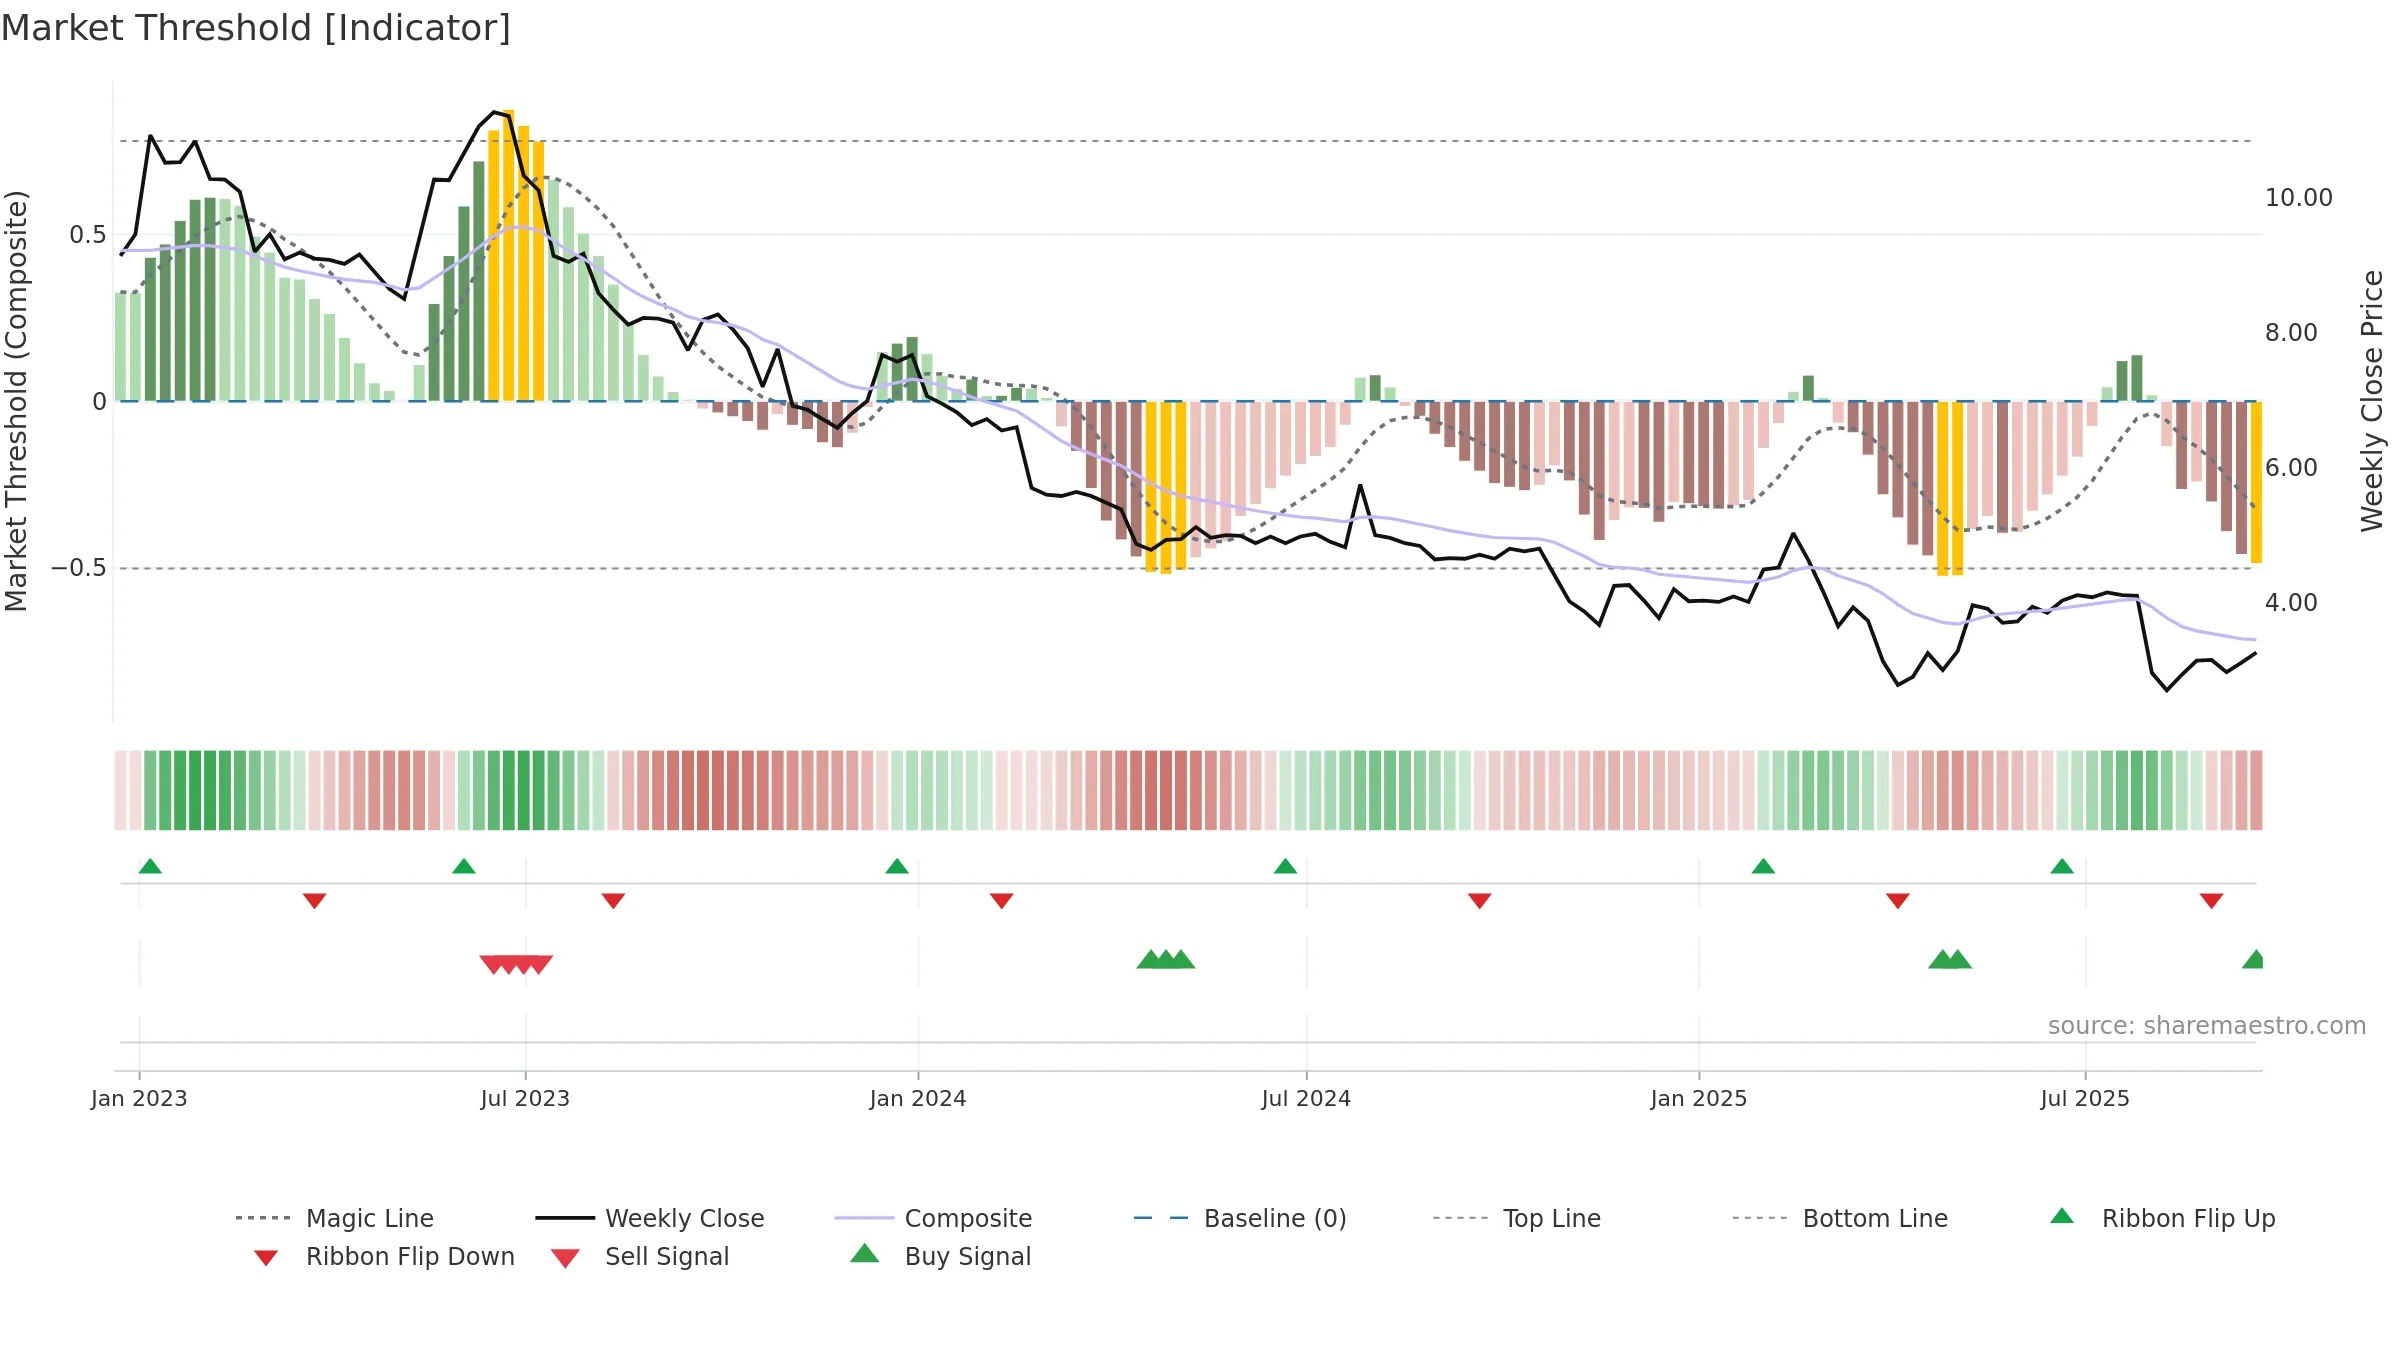
Task: Toggle Sell Signal legend entry
Action: pos(640,1256)
